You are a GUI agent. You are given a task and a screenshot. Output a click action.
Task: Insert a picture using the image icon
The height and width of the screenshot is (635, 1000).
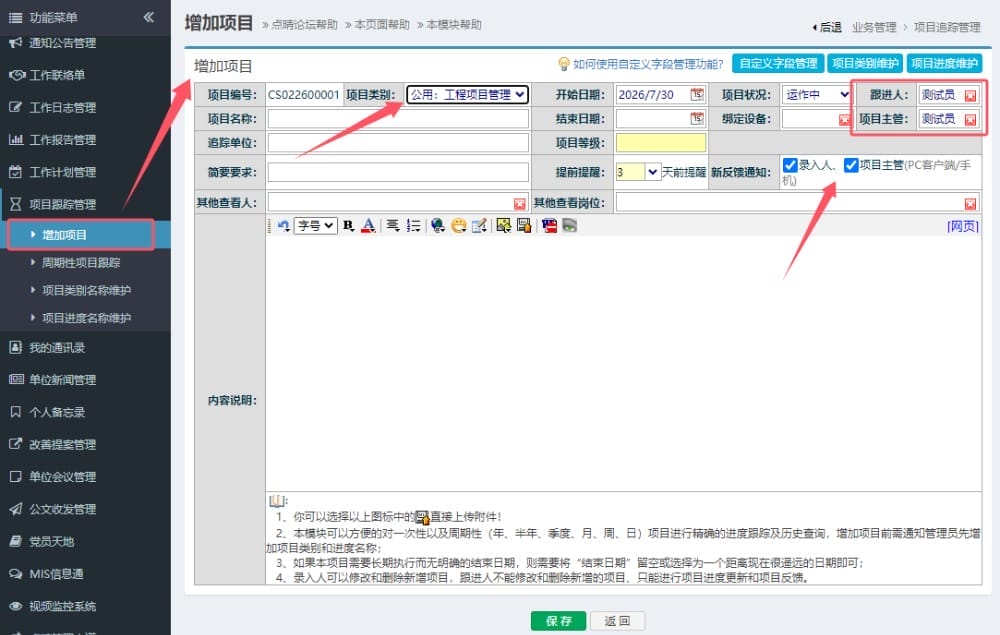click(x=504, y=225)
